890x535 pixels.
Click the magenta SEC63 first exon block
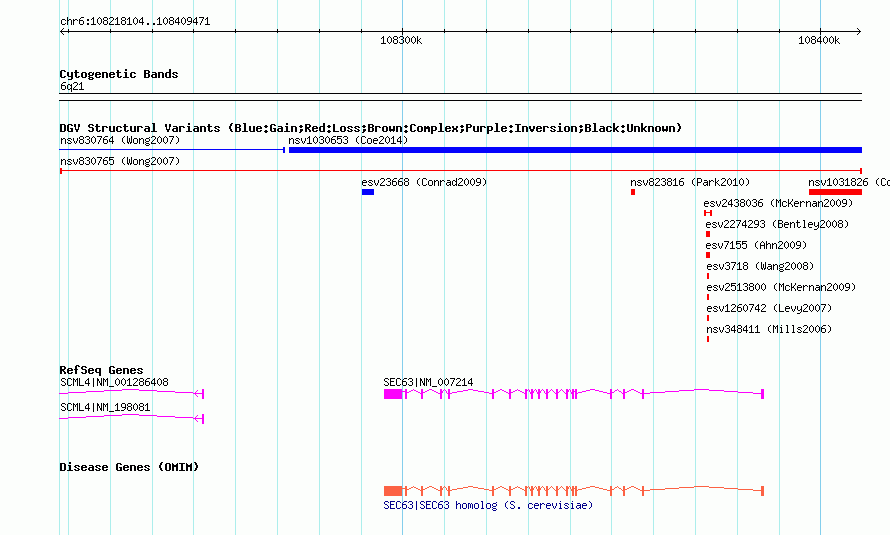(x=393, y=394)
